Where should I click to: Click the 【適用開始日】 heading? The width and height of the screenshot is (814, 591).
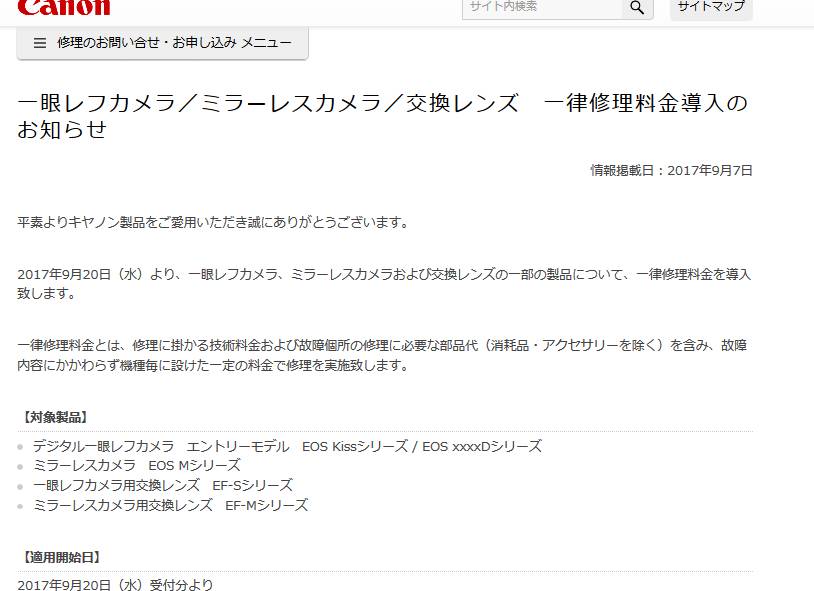[x=61, y=558]
